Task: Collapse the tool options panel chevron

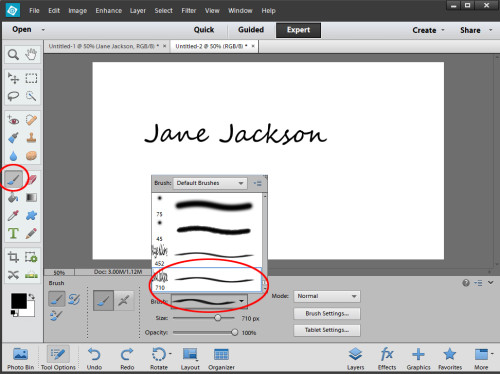Action: tap(490, 283)
